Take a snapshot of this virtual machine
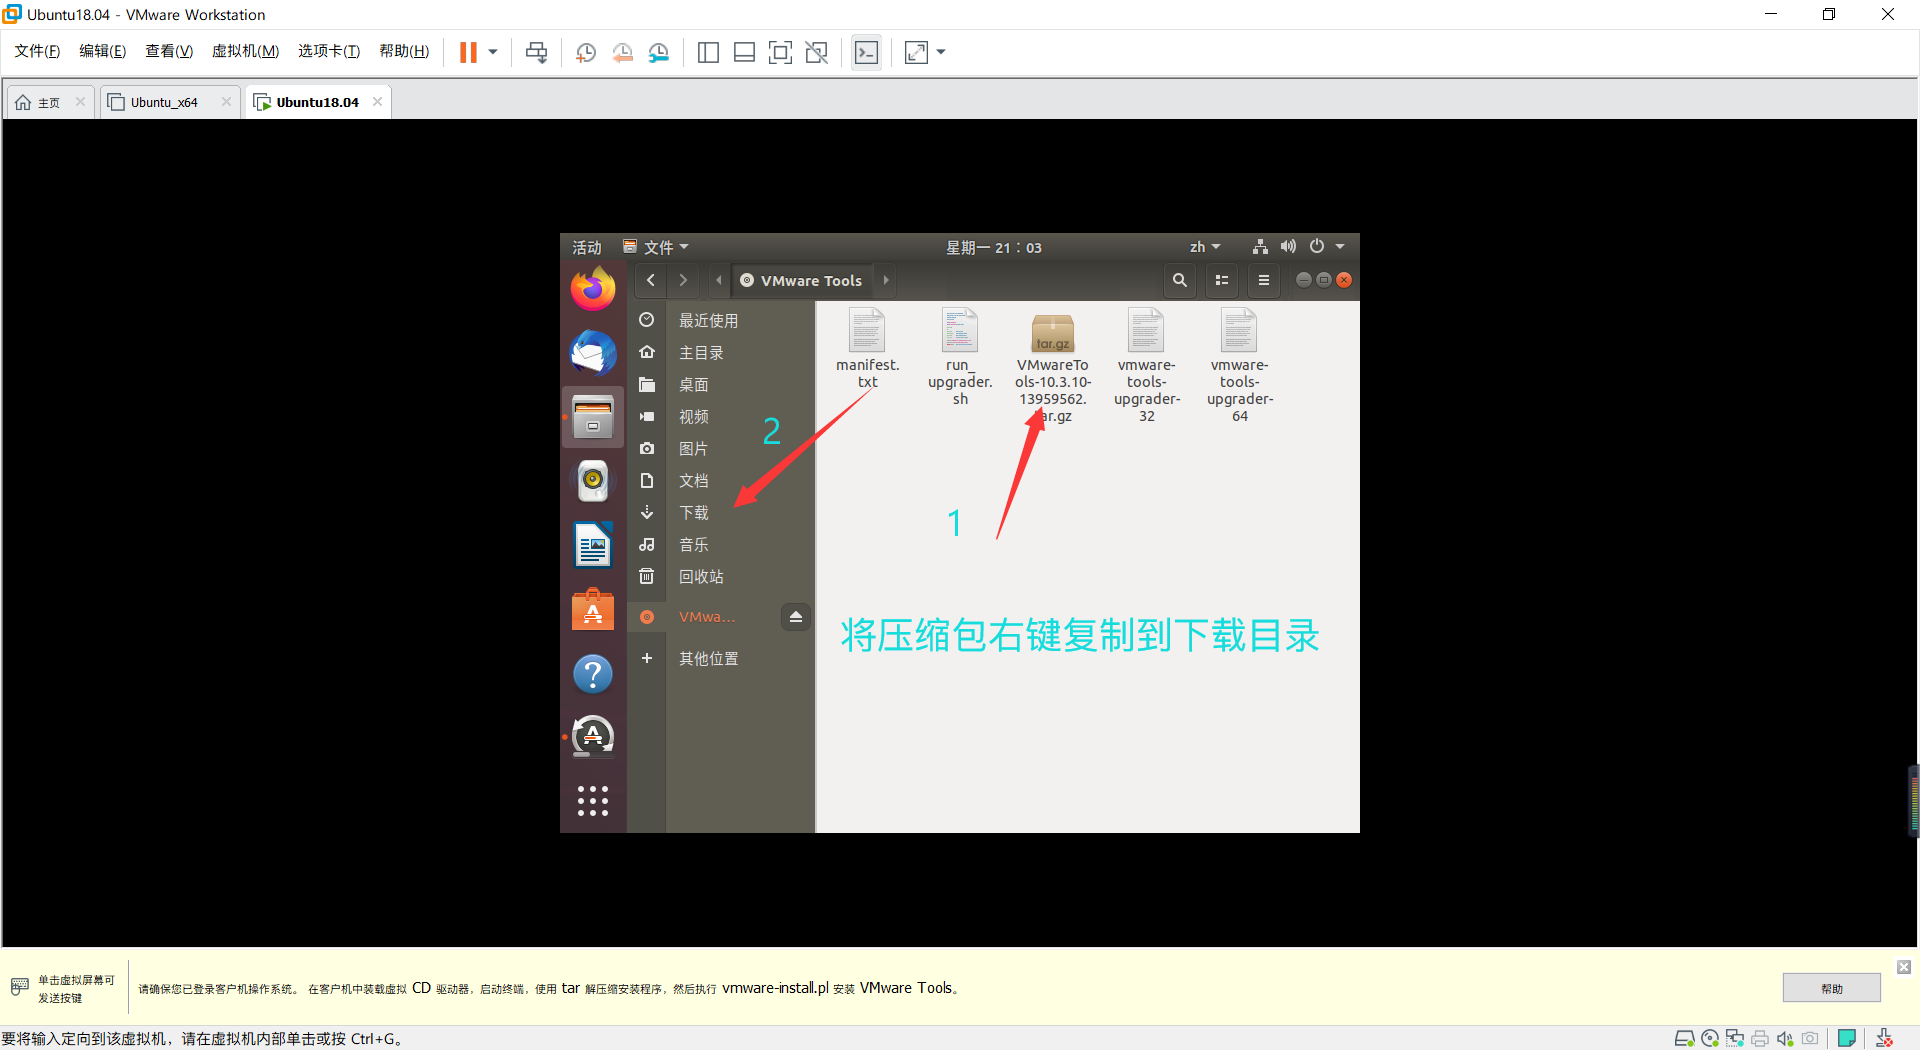Viewport: 1920px width, 1050px height. click(x=586, y=52)
